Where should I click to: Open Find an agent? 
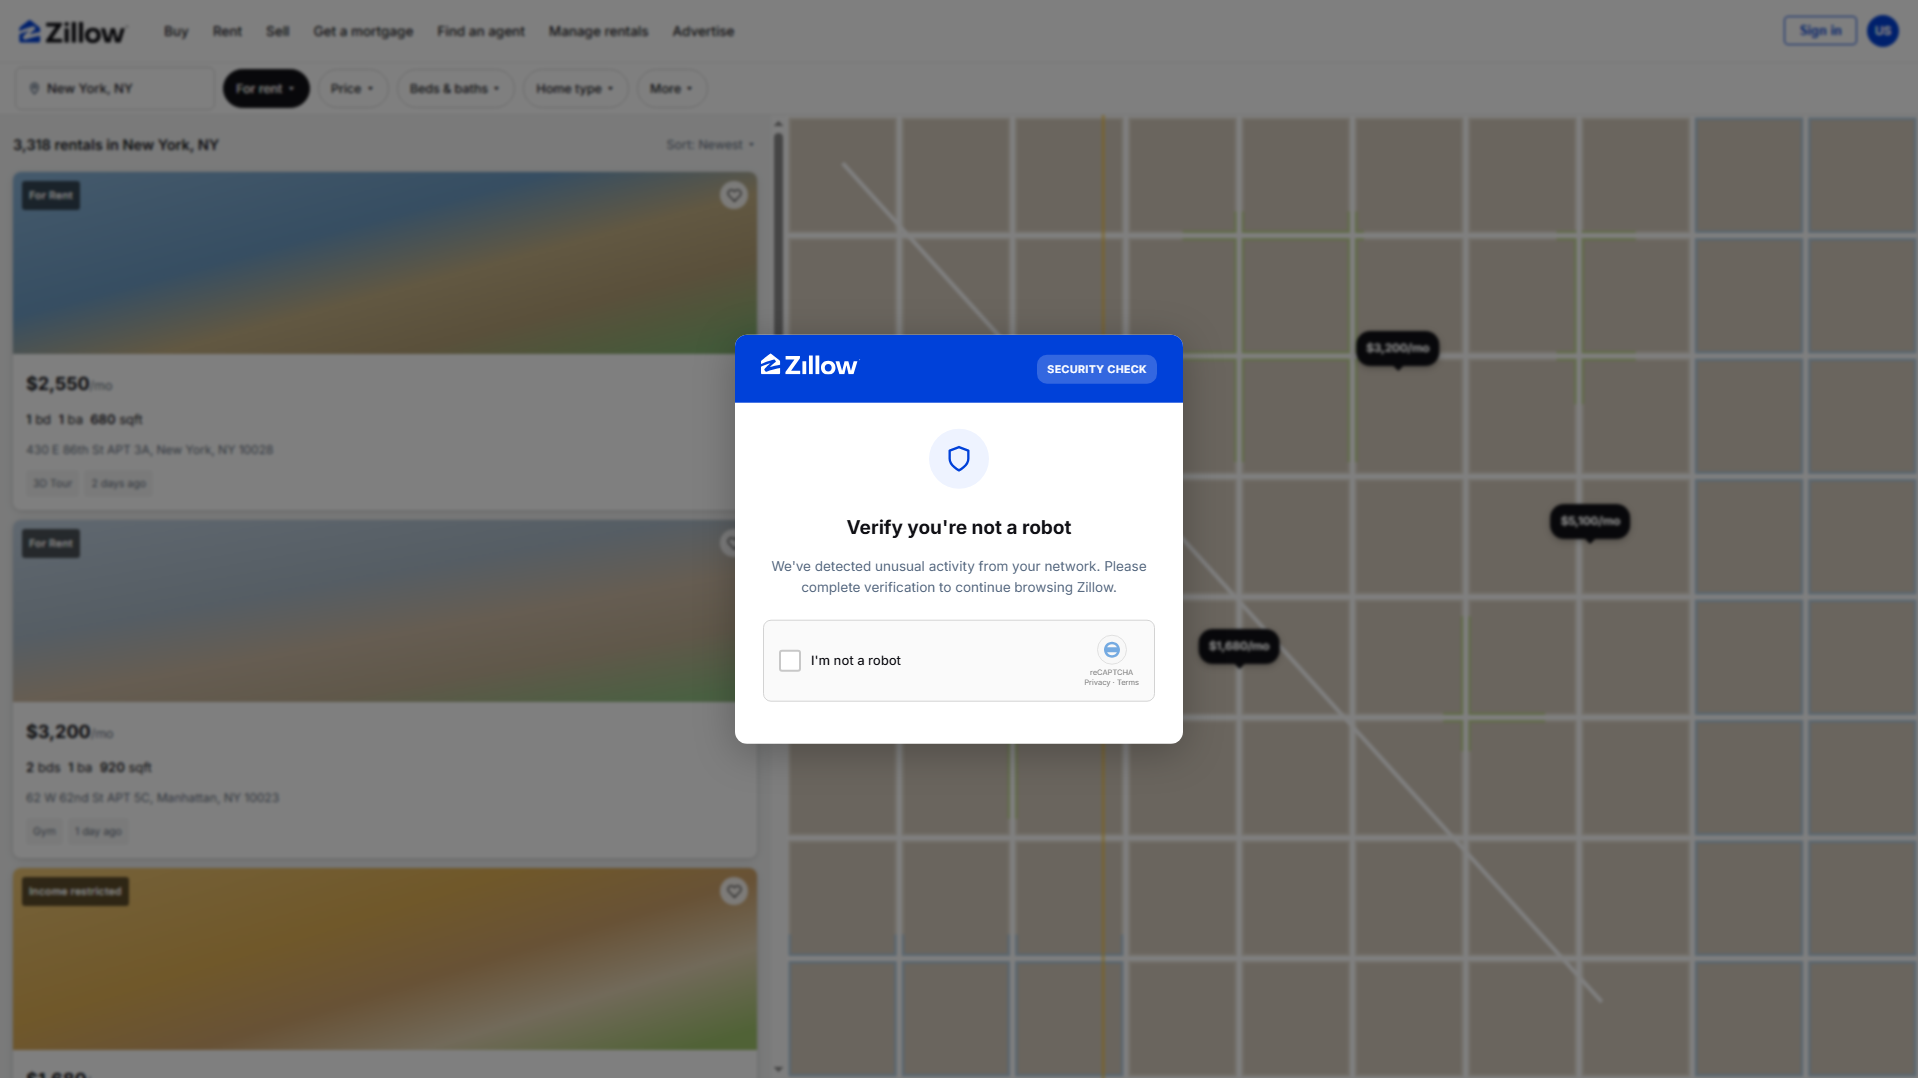coord(481,32)
